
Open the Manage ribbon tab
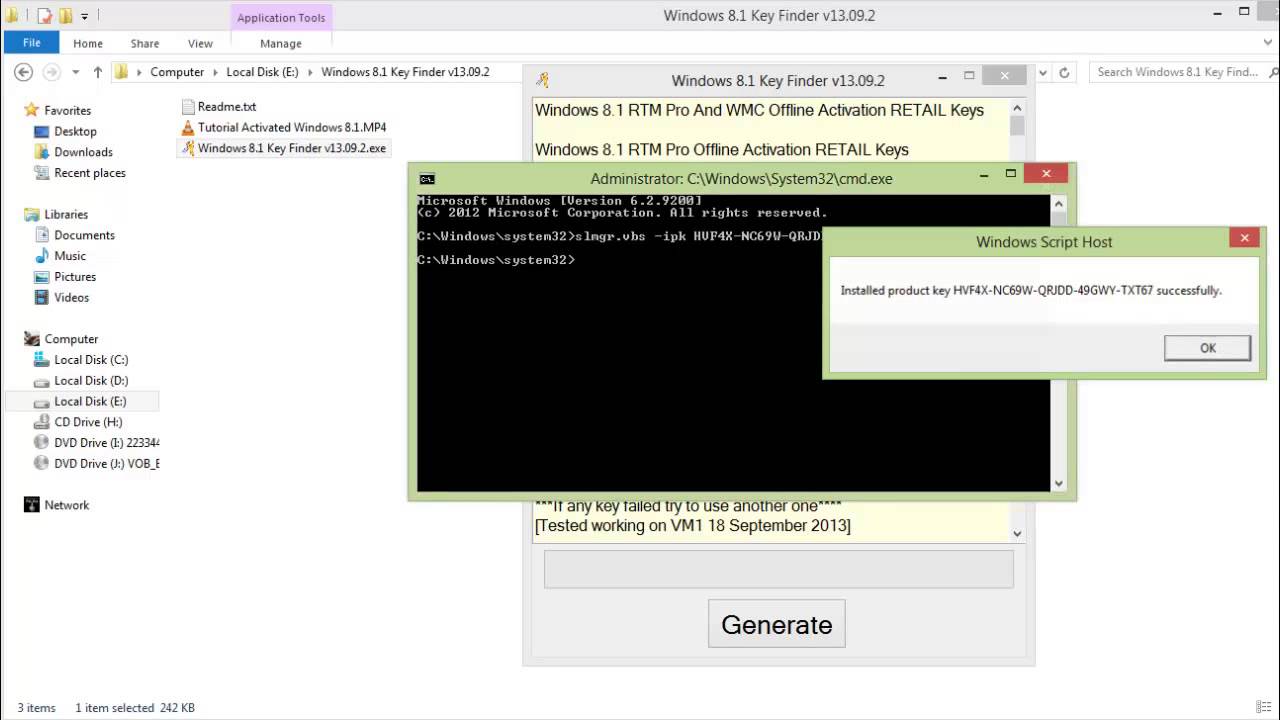pos(281,43)
